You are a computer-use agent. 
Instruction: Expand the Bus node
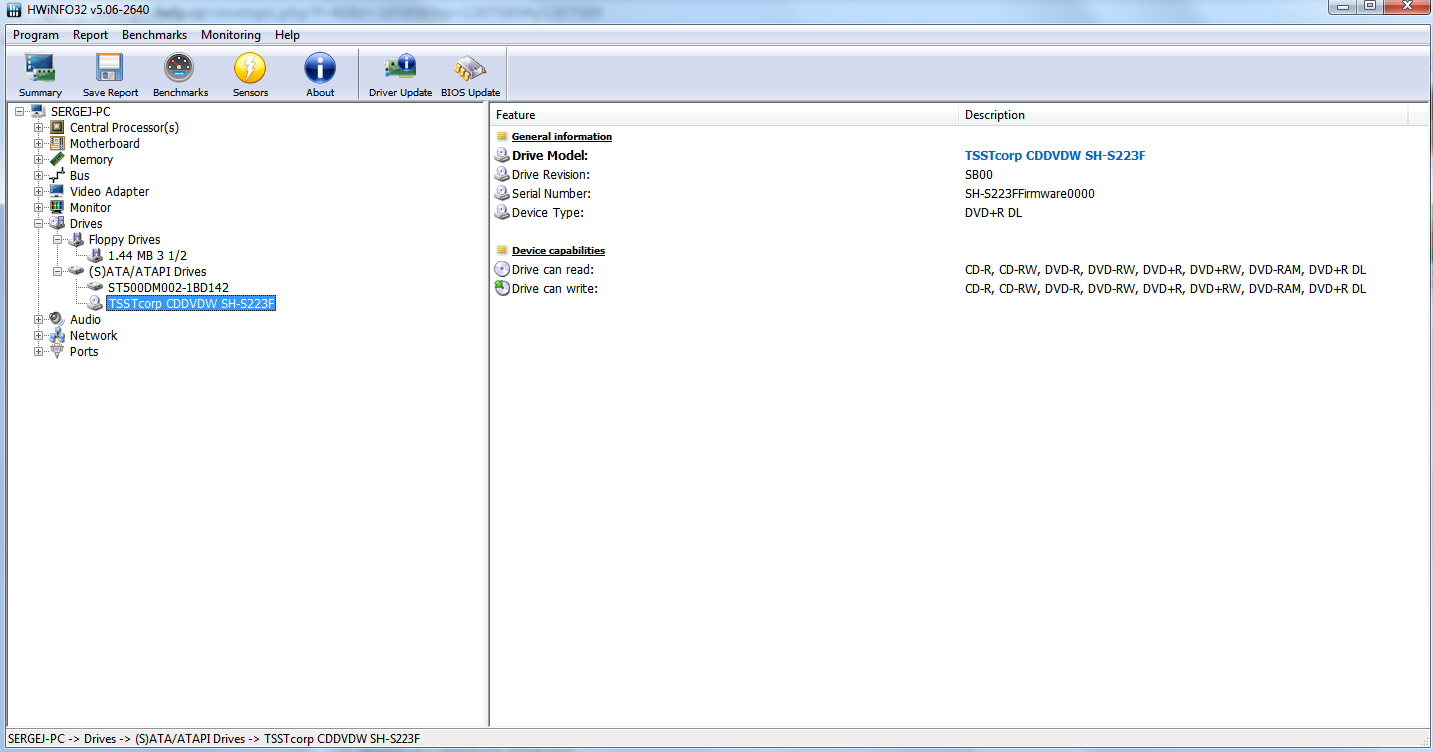[39, 176]
